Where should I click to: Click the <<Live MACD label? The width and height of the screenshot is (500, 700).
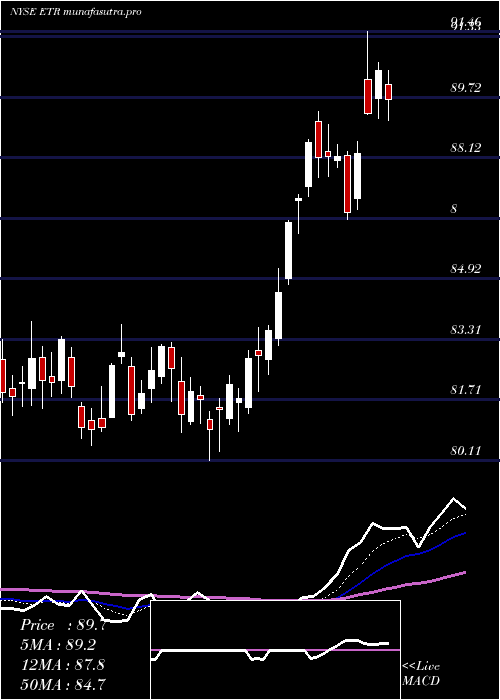(x=421, y=674)
